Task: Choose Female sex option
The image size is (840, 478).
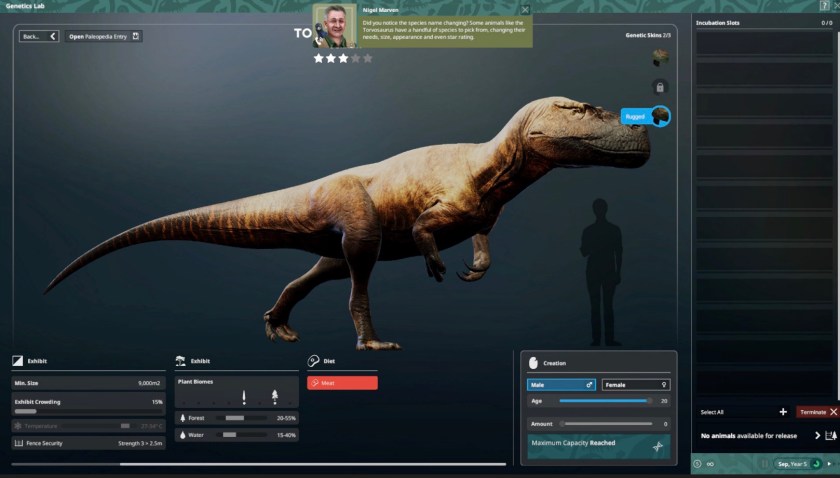Action: pyautogui.click(x=636, y=385)
